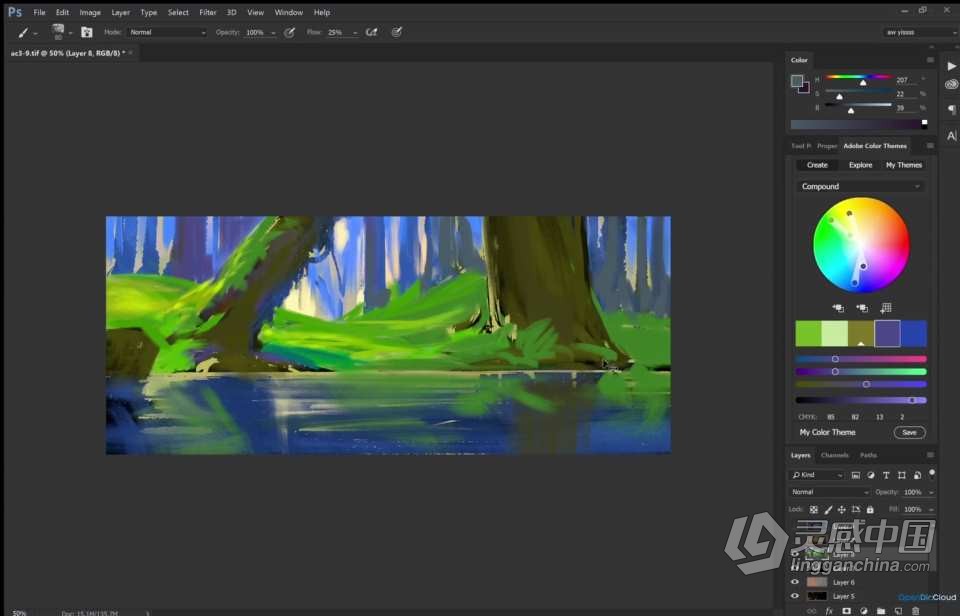Screen dimensions: 960x616
Task: Select the olive base theme swatch
Action: pos(861,334)
